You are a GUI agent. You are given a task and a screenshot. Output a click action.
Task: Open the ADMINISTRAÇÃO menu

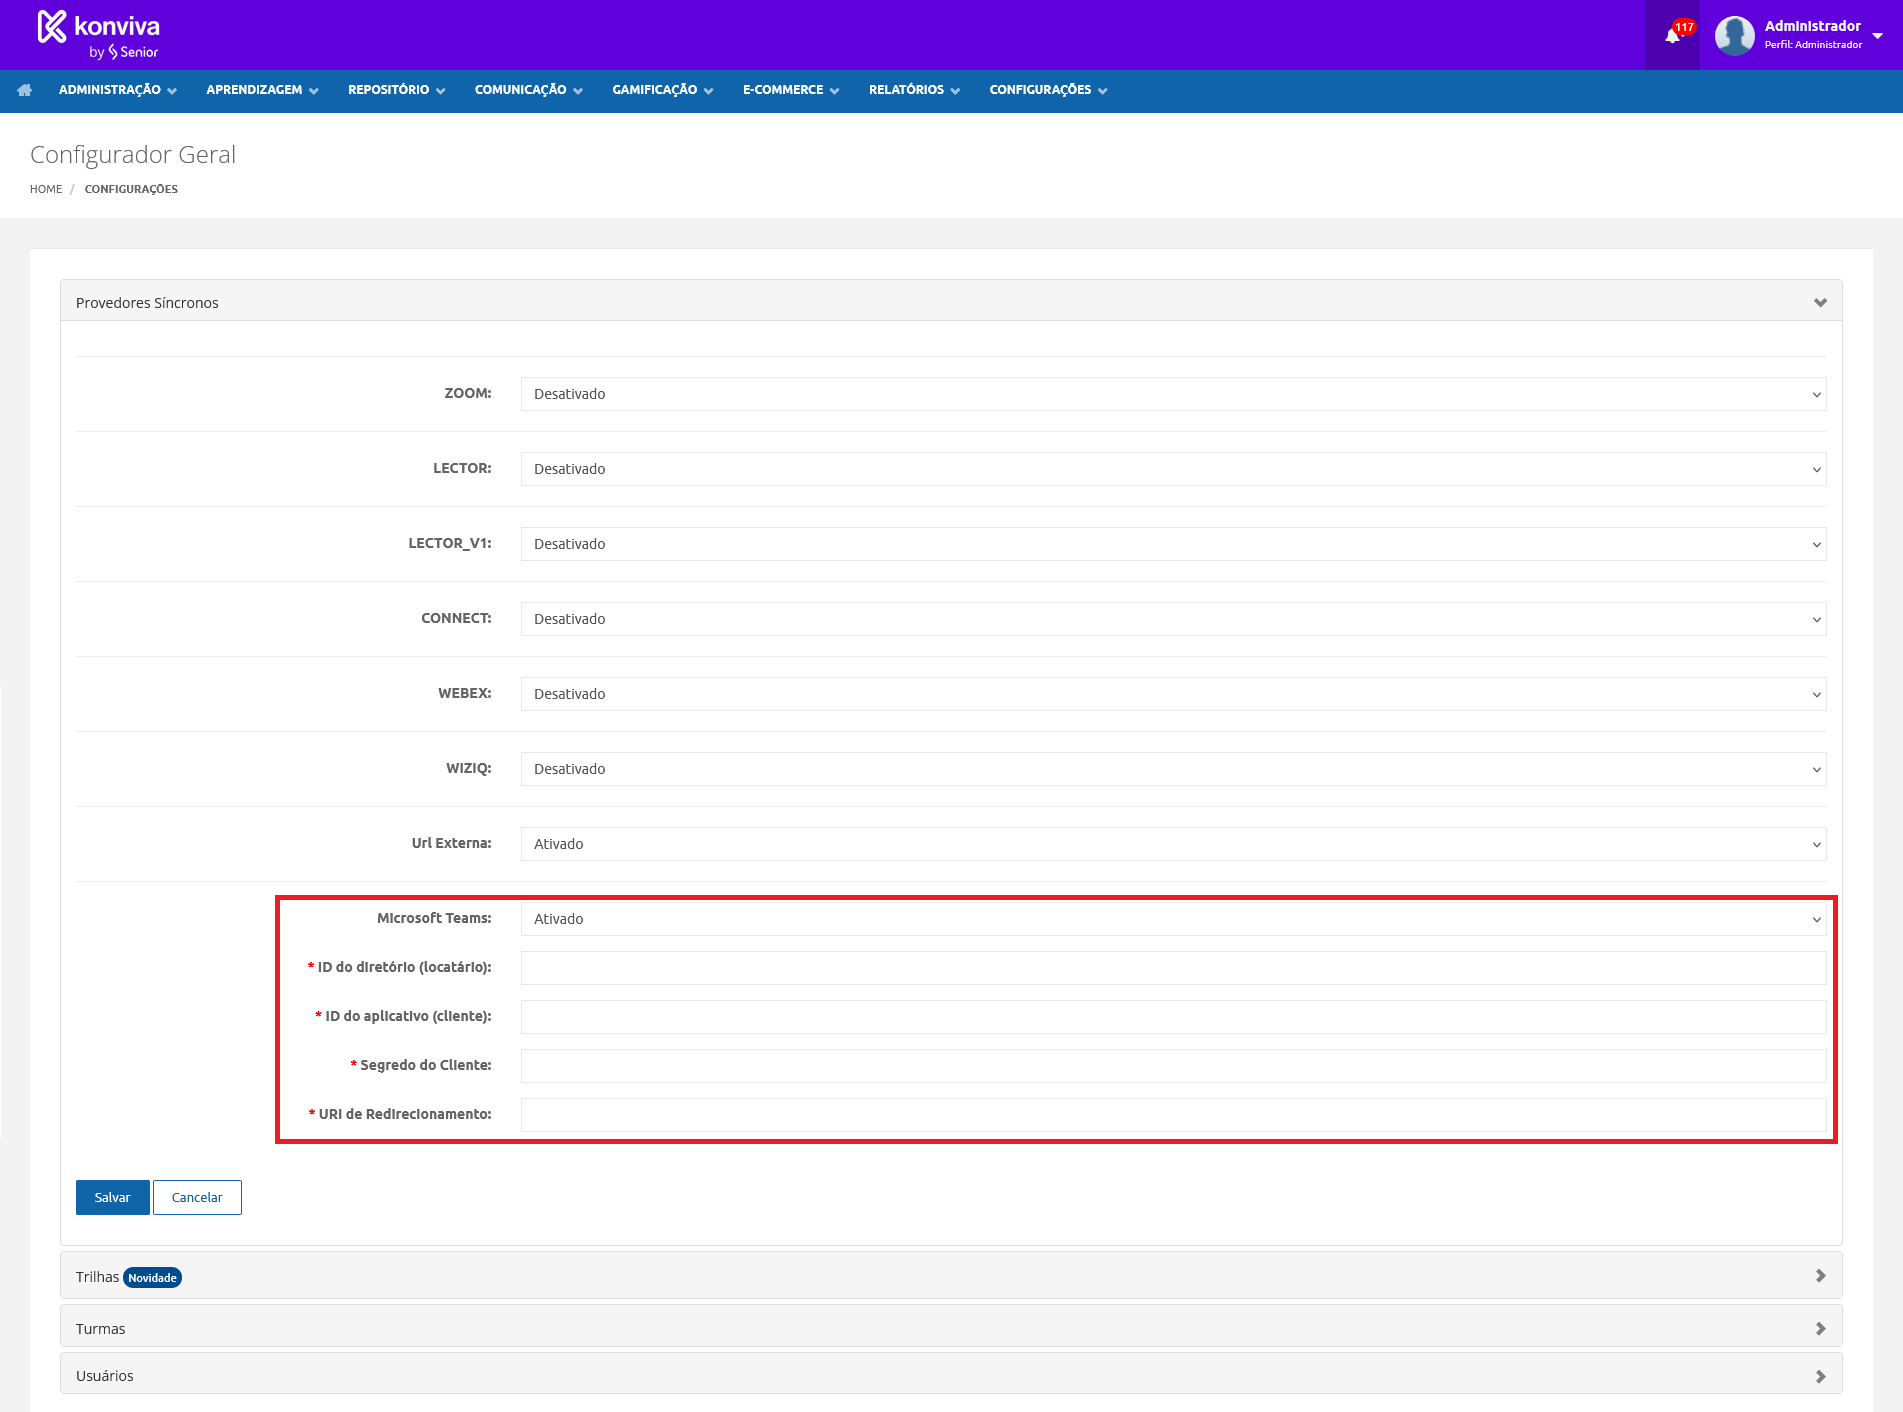117,90
